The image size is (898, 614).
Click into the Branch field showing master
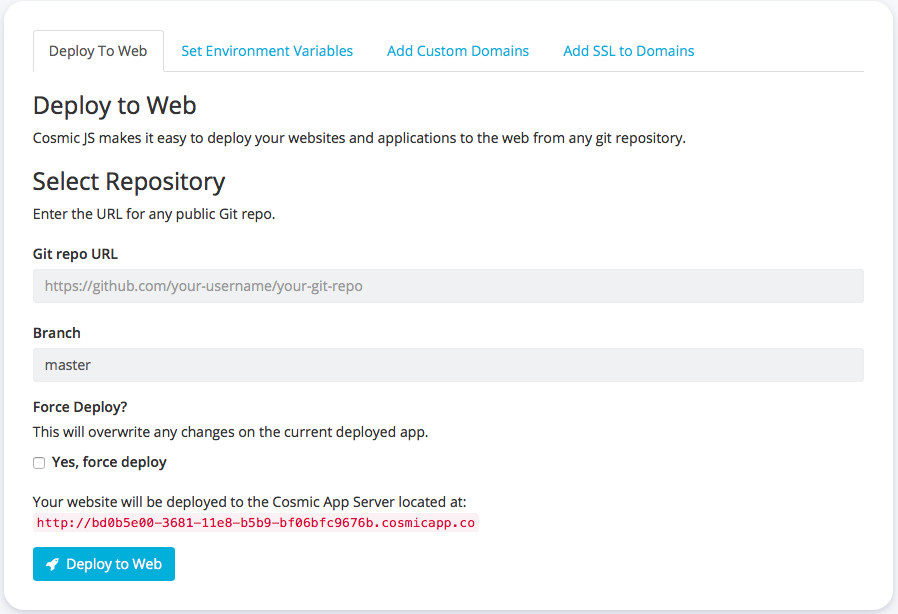tap(448, 365)
